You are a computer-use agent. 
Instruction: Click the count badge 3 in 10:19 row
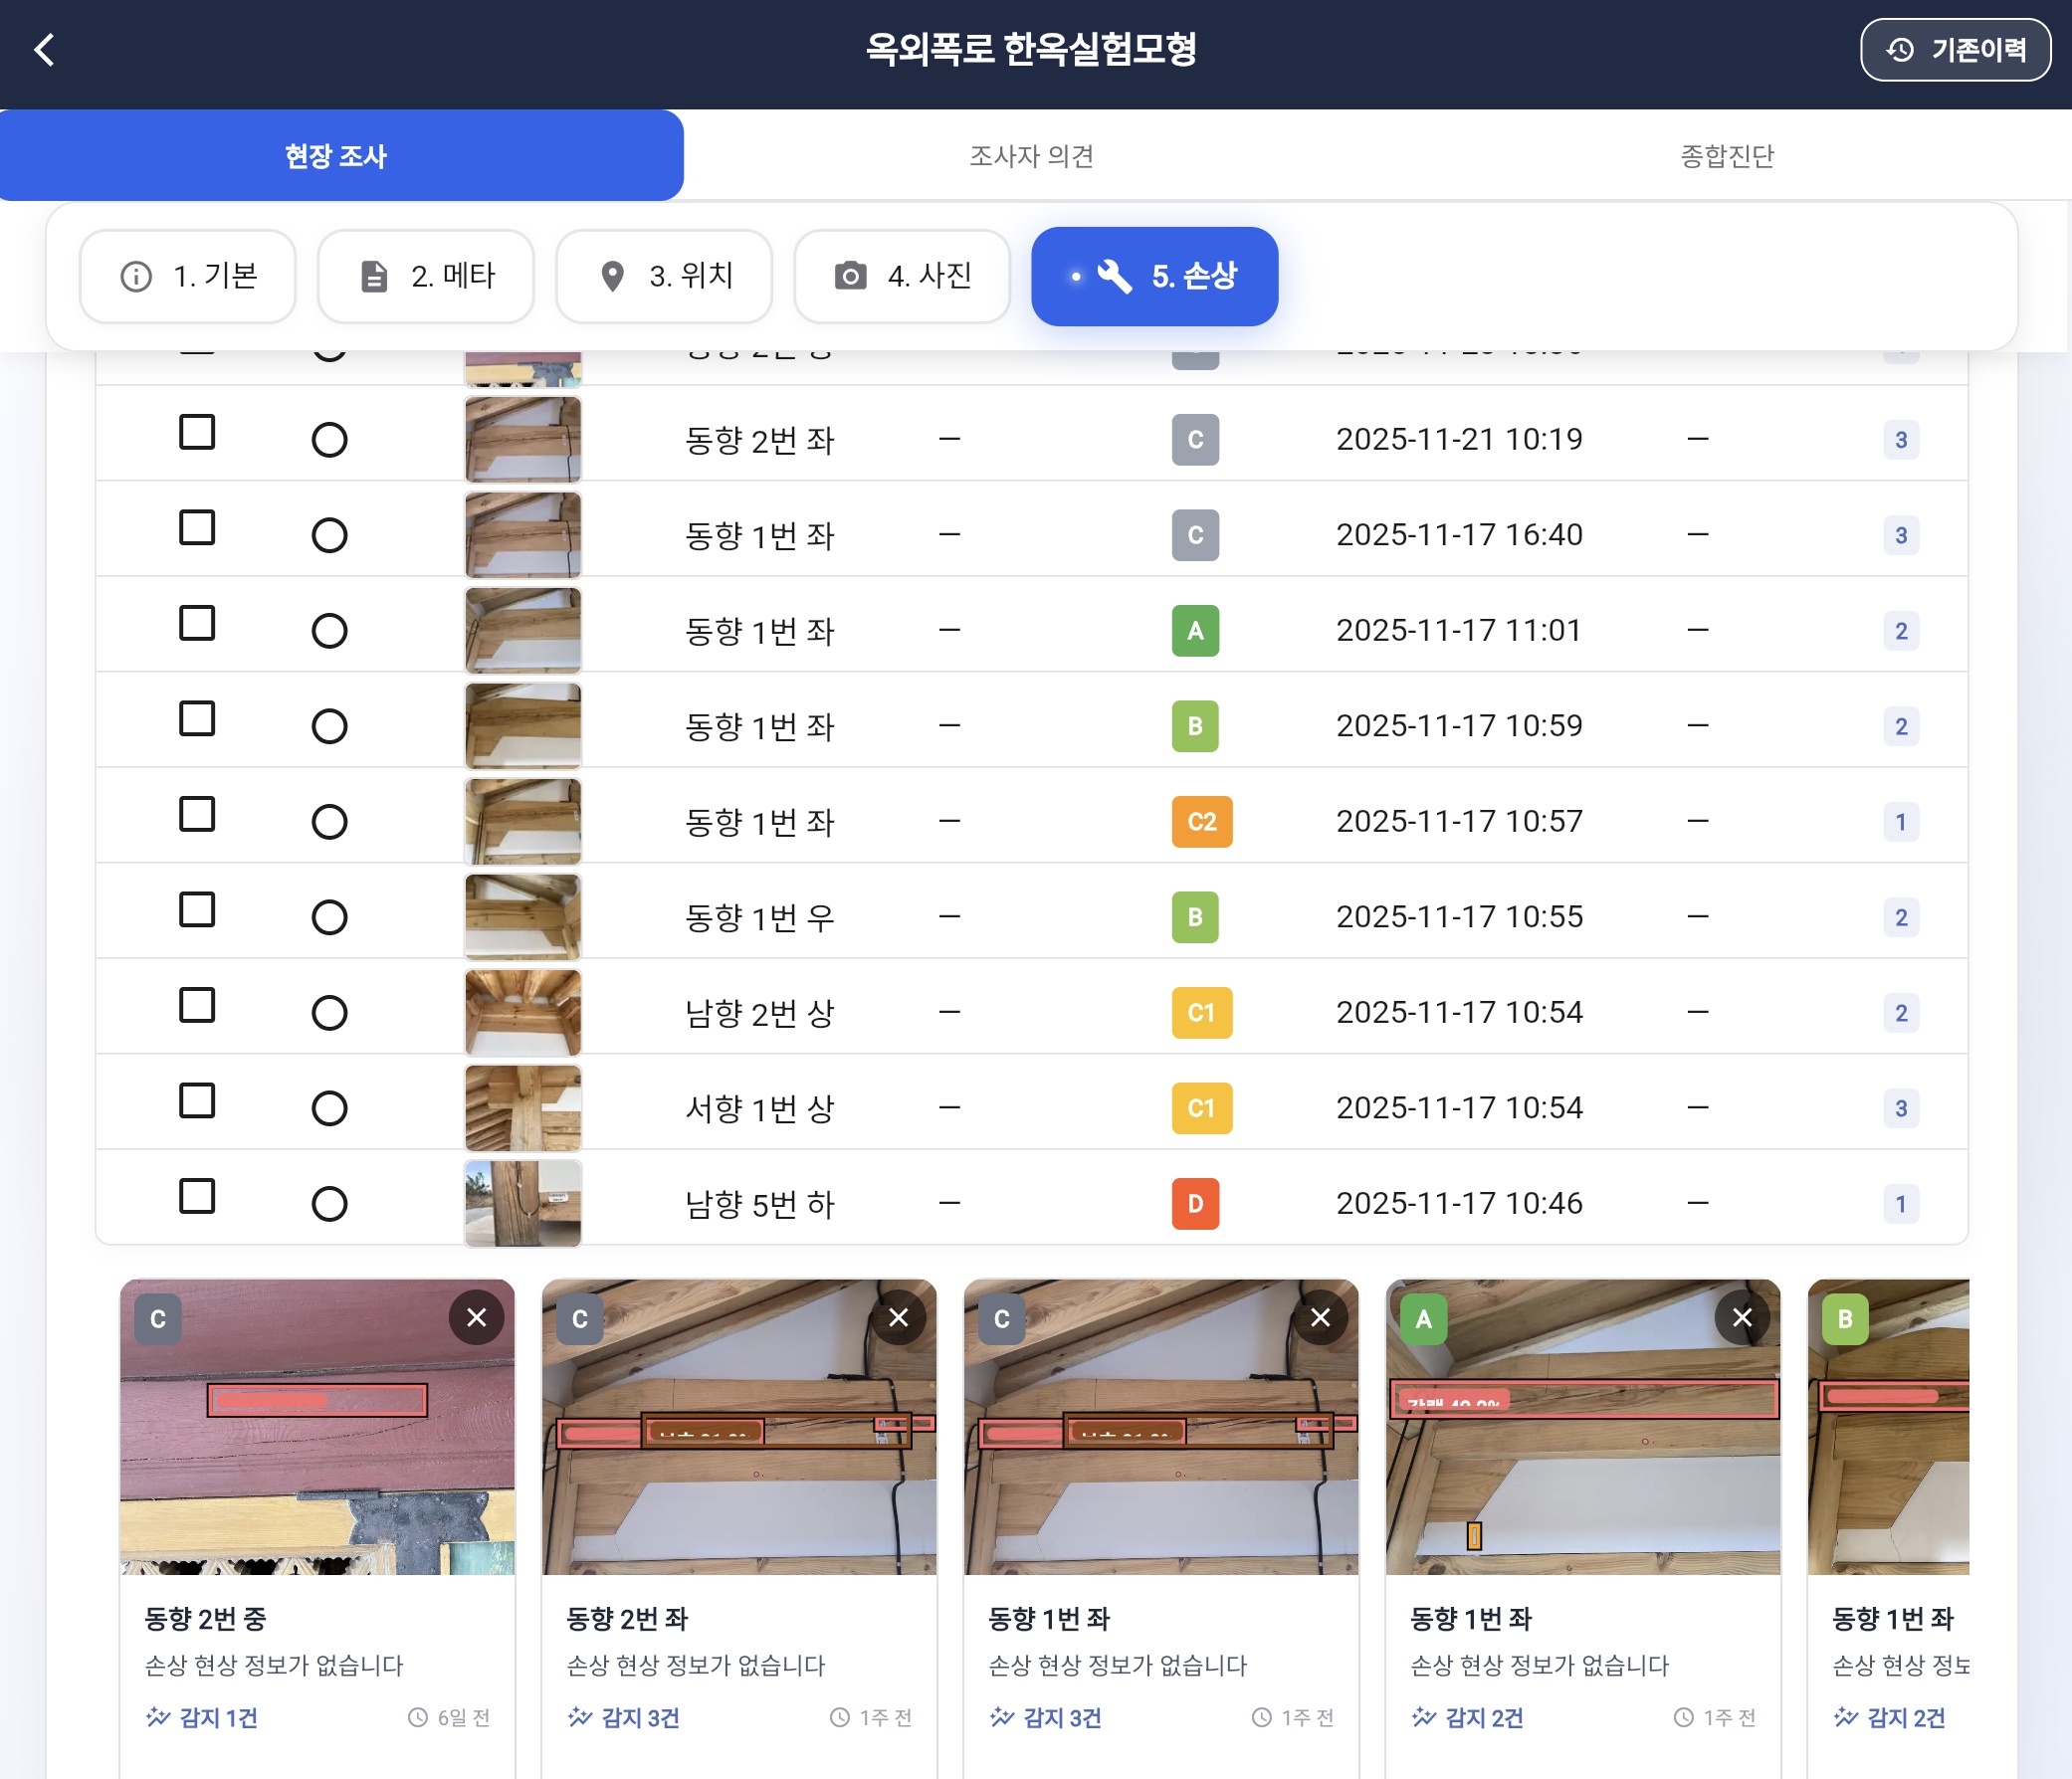coord(1900,439)
